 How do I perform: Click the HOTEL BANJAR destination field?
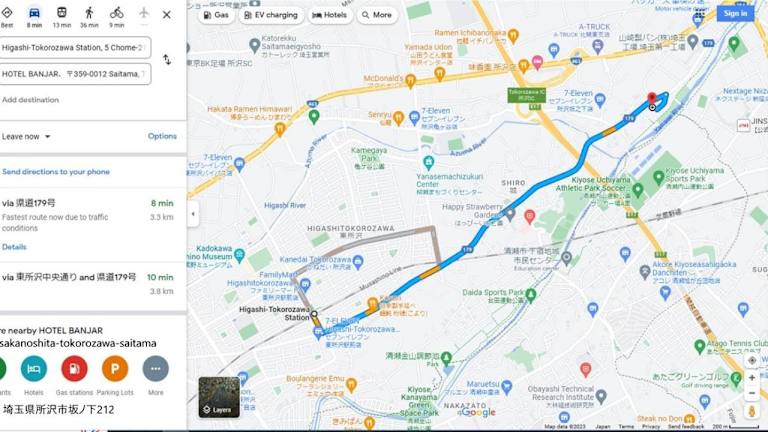74,74
